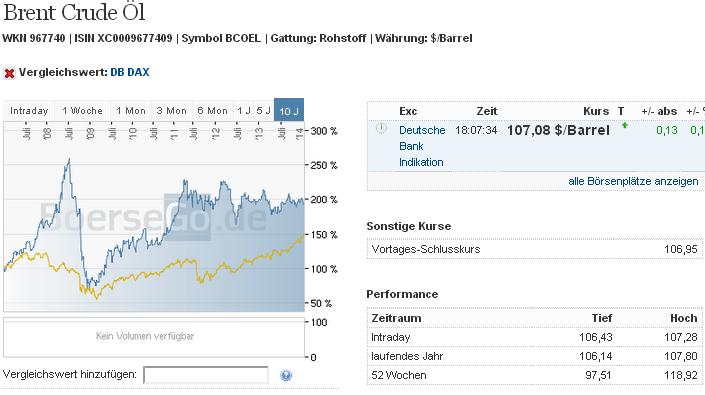This screenshot has height=395, width=705.
Task: Click the green up arrow trend indicator
Action: [625, 126]
